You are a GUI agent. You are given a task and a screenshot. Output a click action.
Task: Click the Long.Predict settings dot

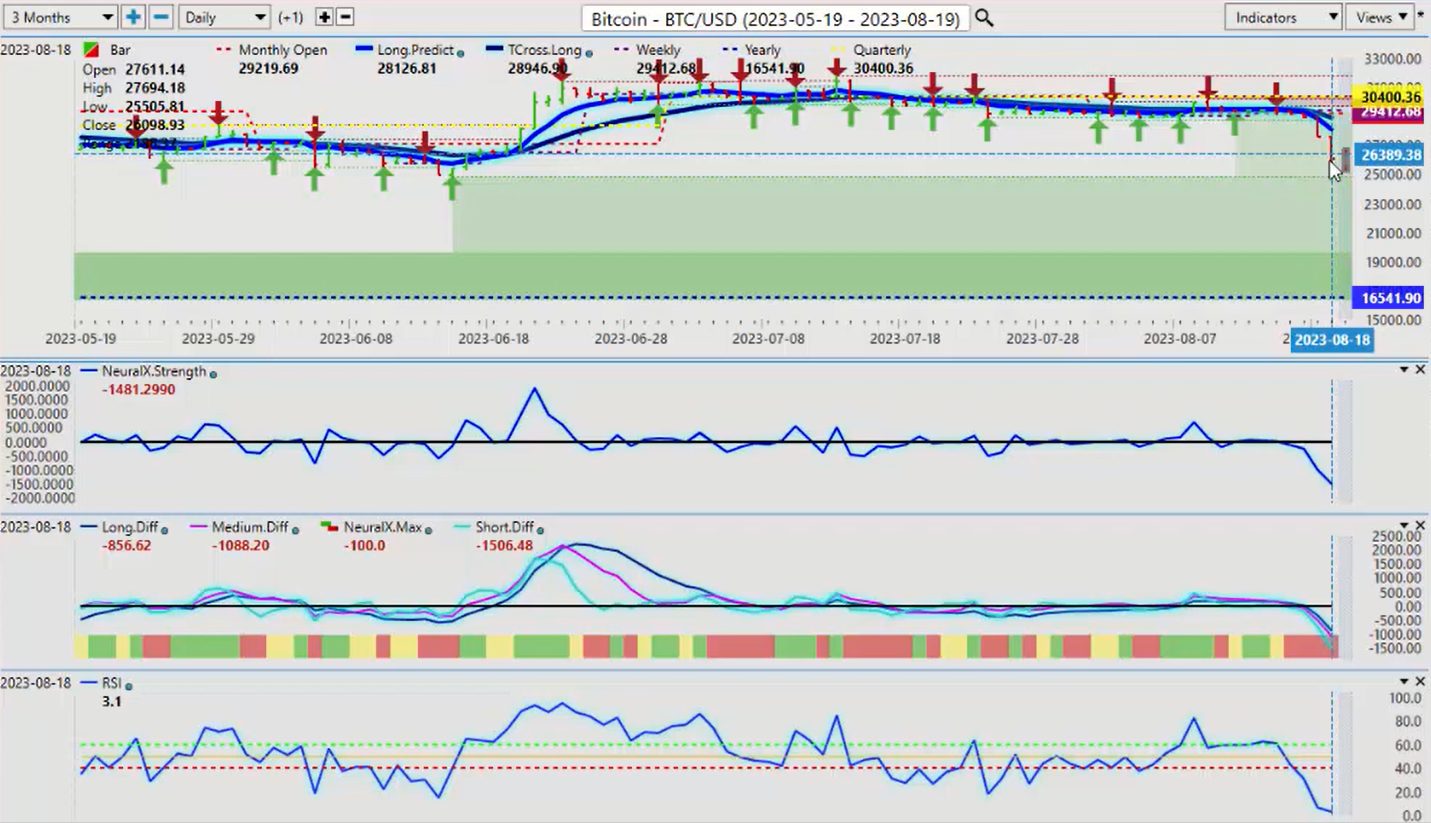click(462, 52)
